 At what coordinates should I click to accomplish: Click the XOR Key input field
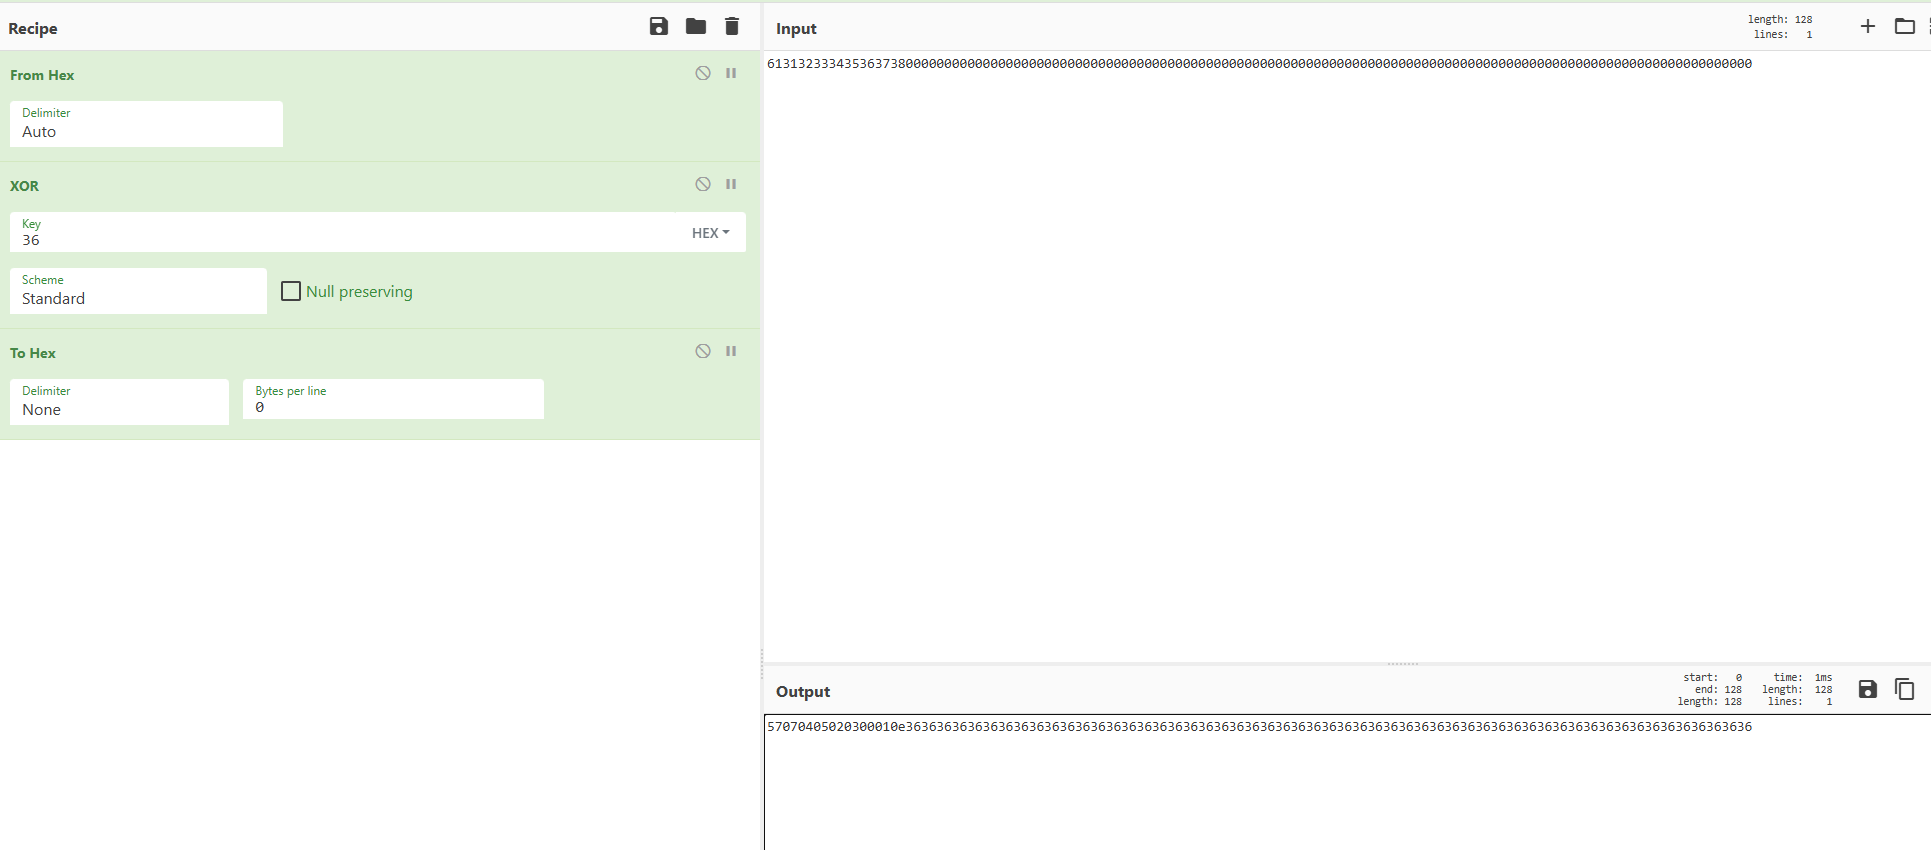point(350,240)
